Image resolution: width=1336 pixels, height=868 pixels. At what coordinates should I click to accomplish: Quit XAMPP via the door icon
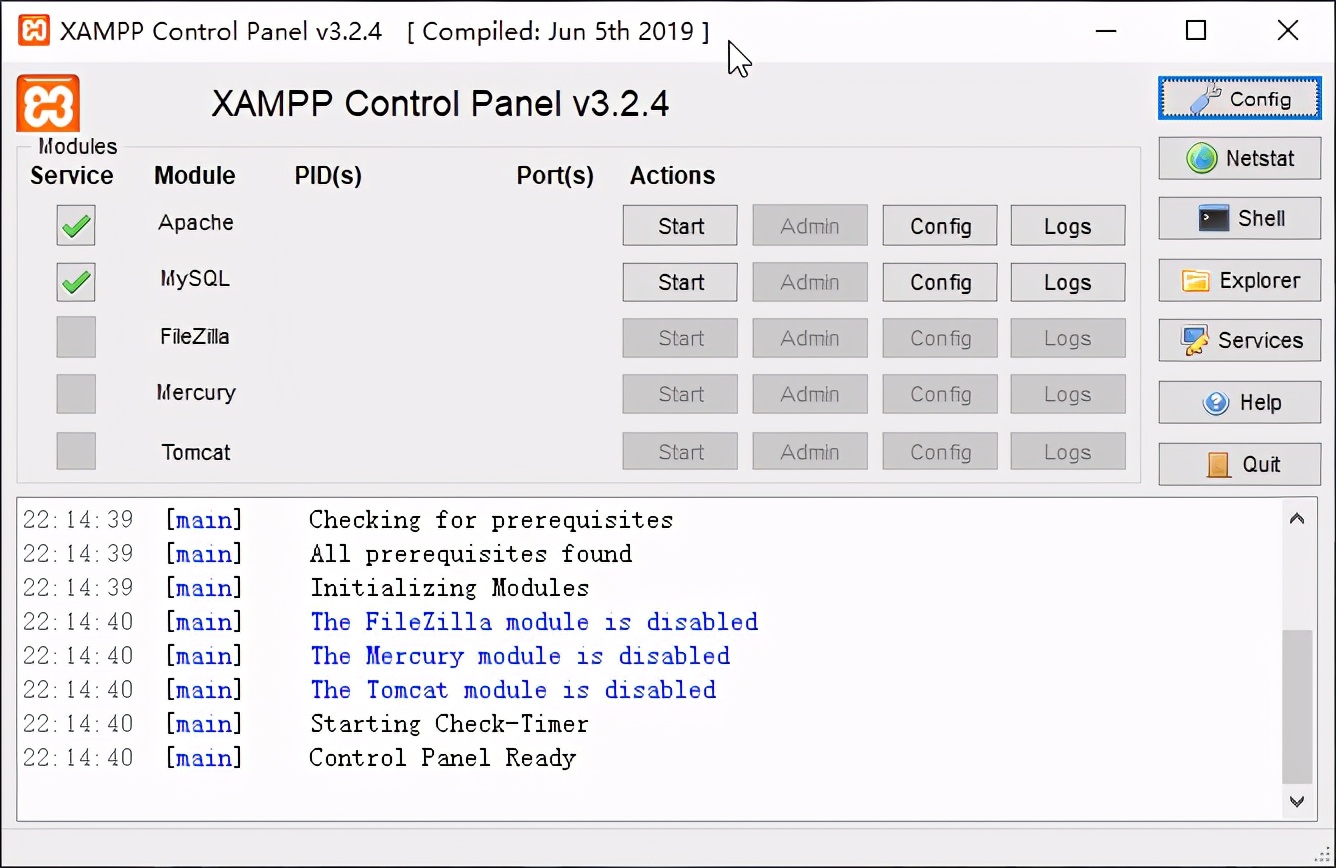[x=1240, y=464]
